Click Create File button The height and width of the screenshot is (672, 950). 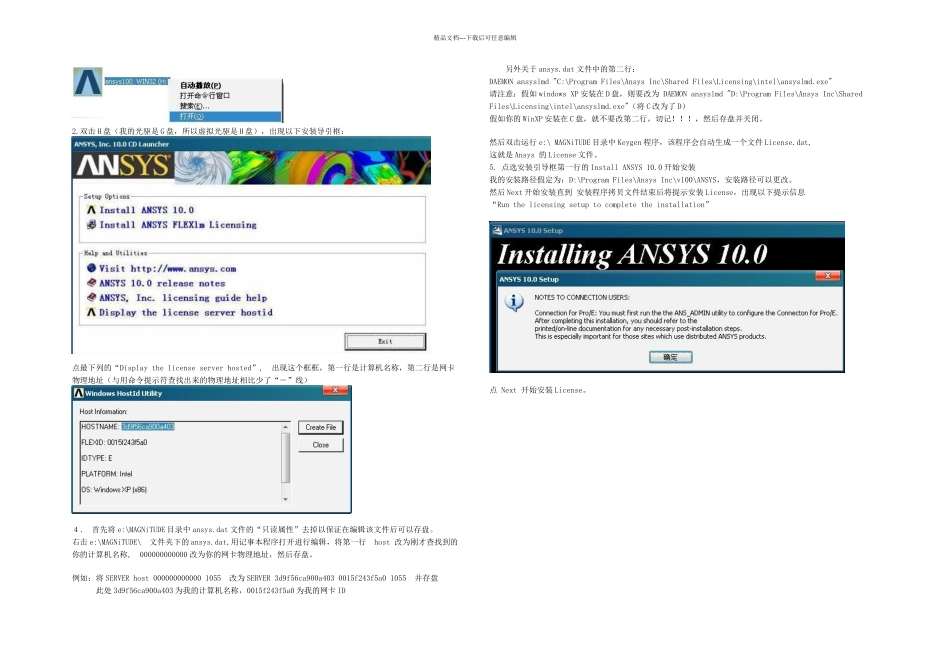[321, 427]
